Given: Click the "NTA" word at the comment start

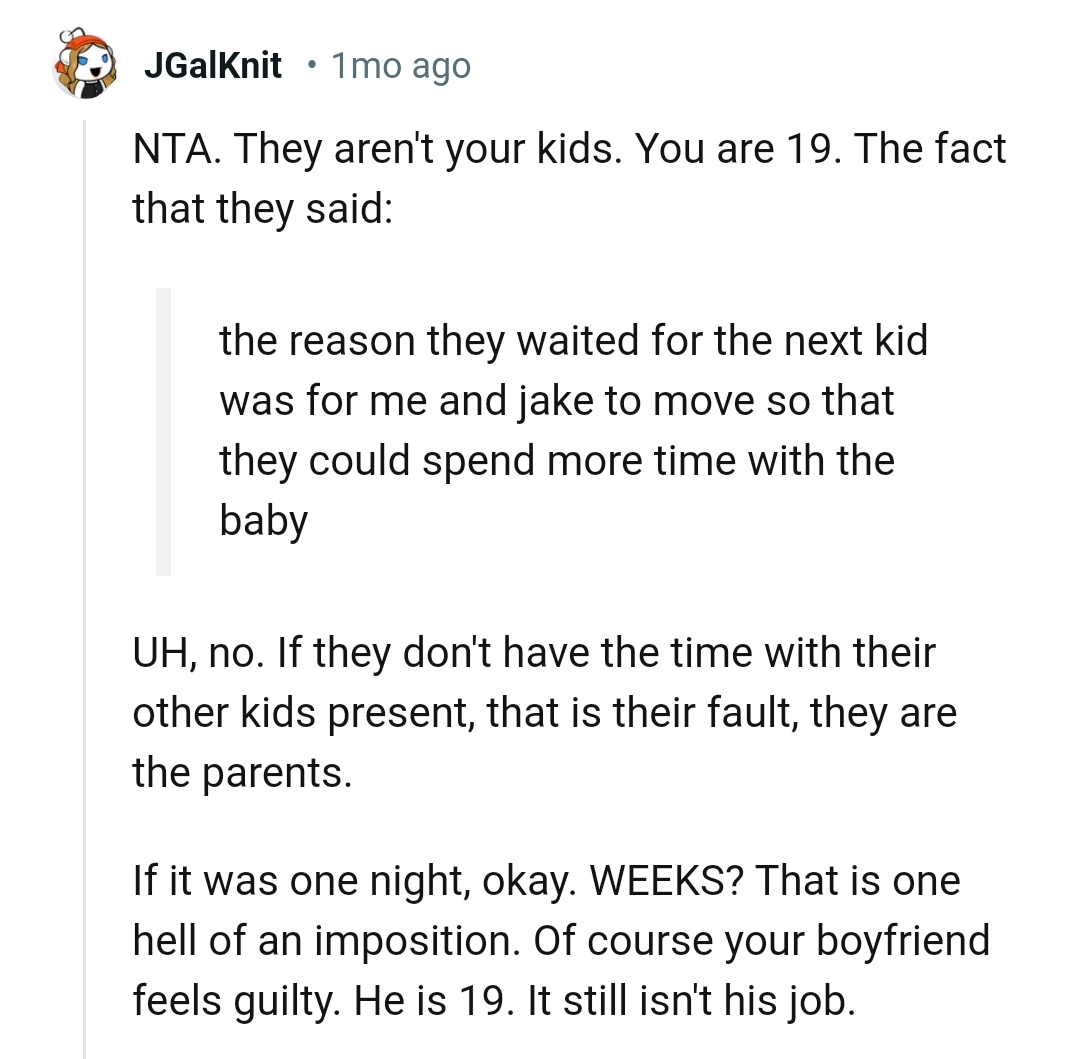Looking at the screenshot, I should [x=168, y=150].
